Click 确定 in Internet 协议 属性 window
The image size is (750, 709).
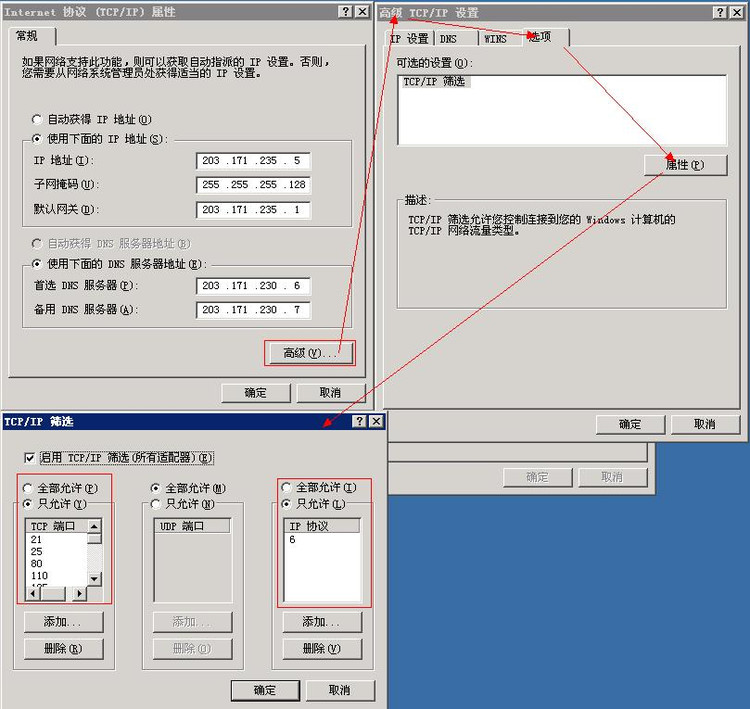pos(256,393)
